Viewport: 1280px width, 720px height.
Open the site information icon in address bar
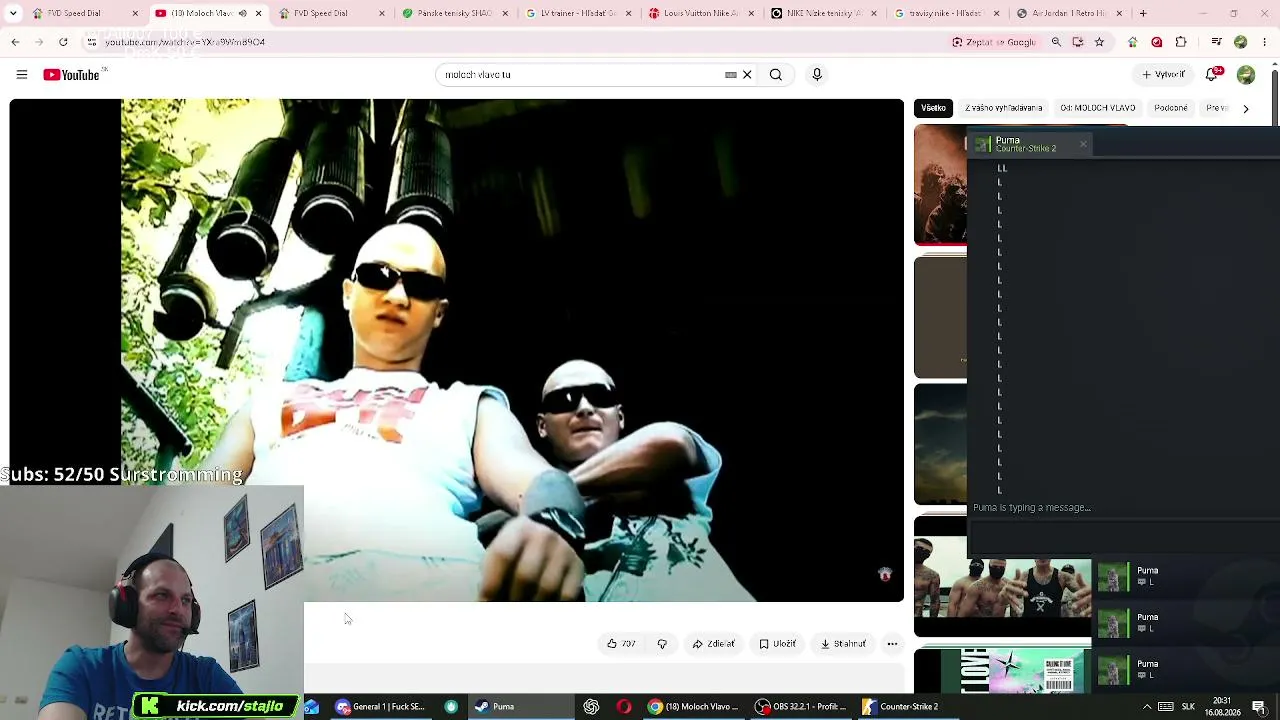pyautogui.click(x=92, y=42)
